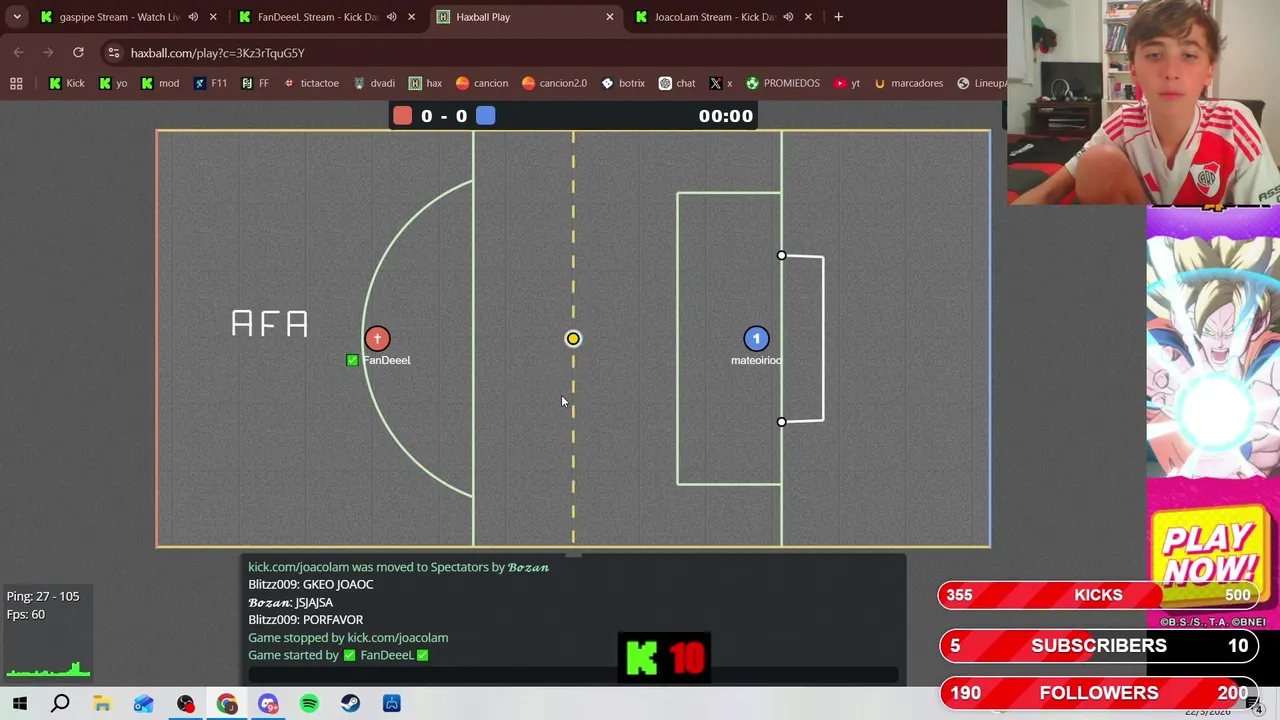Open OBS Studio from taskbar

[x=185, y=704]
